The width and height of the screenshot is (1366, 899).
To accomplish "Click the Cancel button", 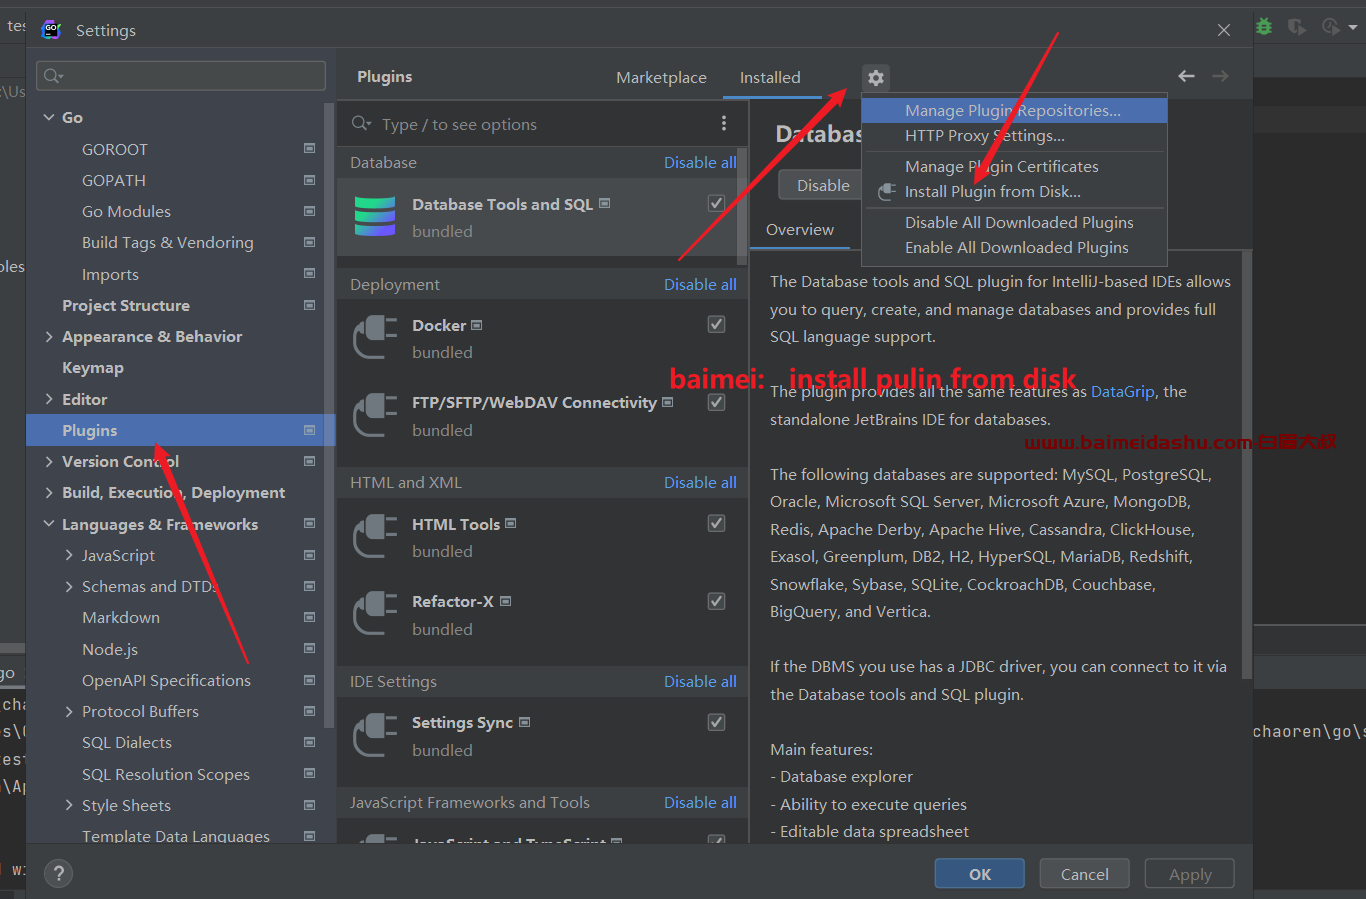I will (1085, 873).
